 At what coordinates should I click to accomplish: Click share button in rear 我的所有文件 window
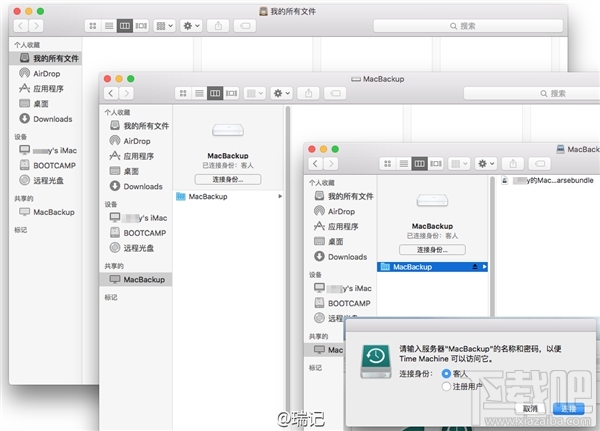218,26
